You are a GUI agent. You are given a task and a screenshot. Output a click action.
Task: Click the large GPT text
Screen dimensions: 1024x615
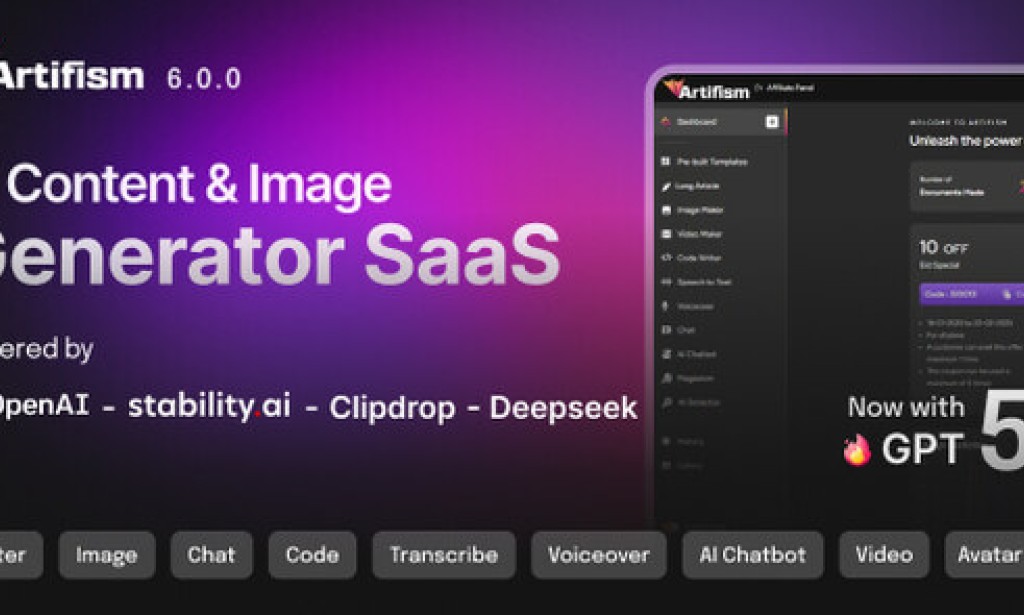922,449
